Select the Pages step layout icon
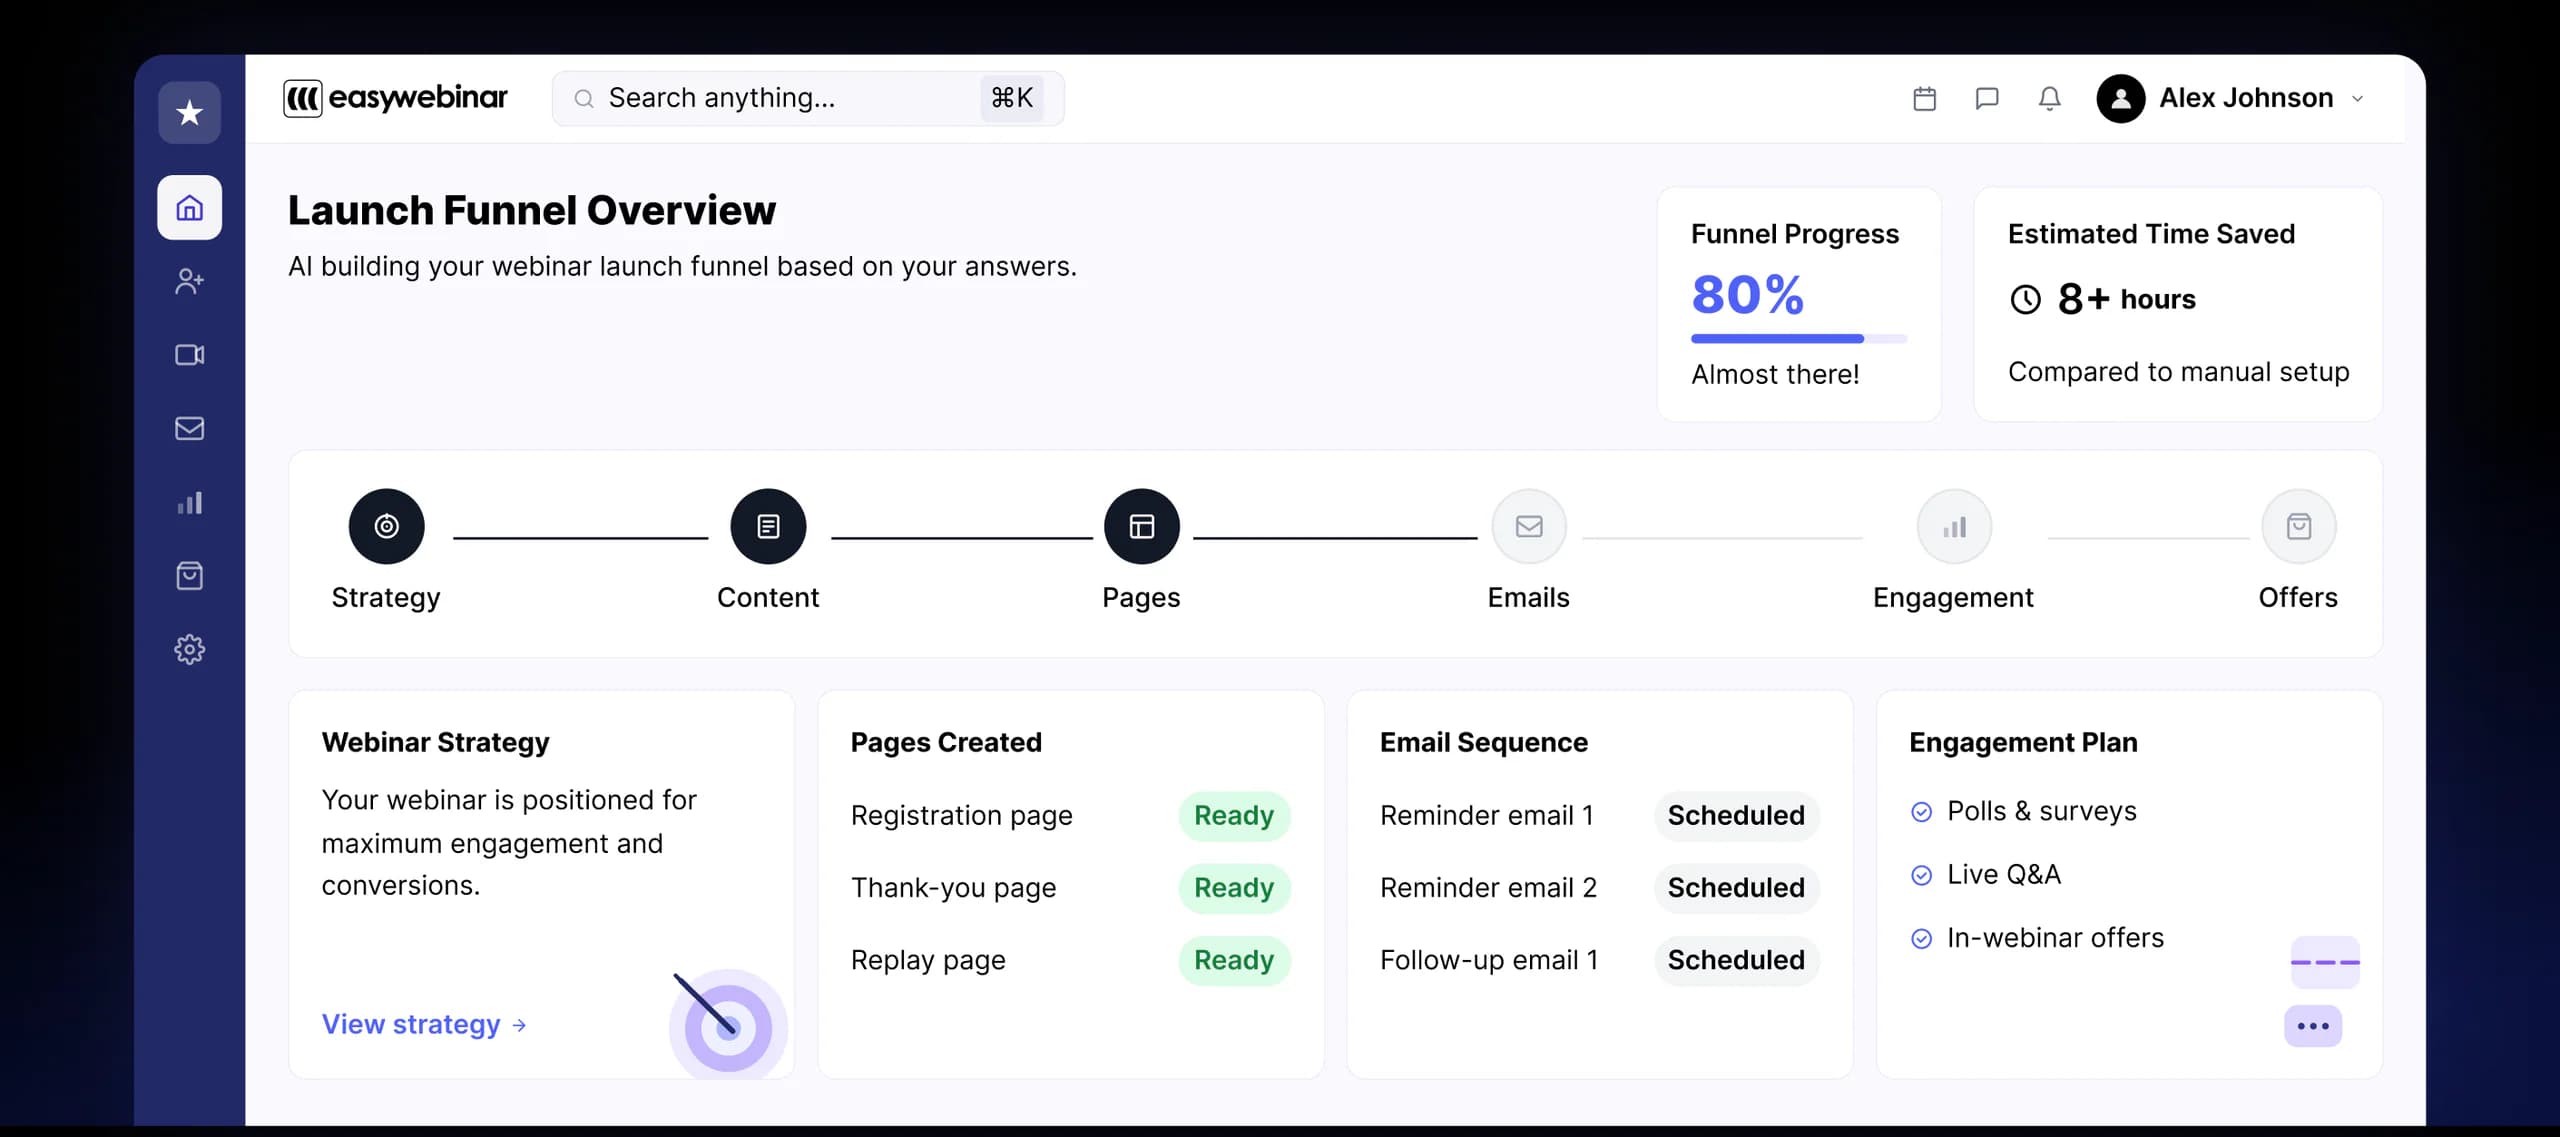This screenshot has height=1137, width=2560. click(x=1141, y=526)
